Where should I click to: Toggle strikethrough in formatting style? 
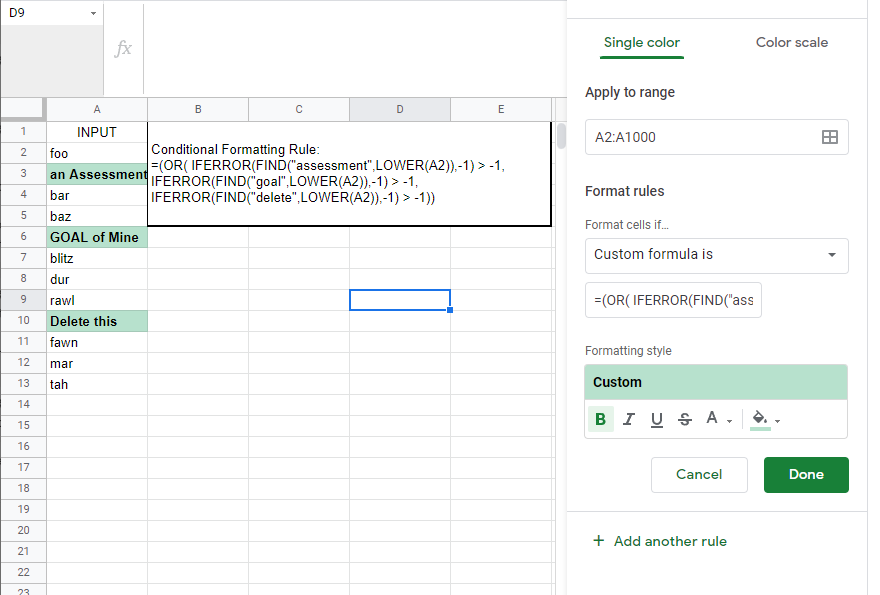pos(685,419)
